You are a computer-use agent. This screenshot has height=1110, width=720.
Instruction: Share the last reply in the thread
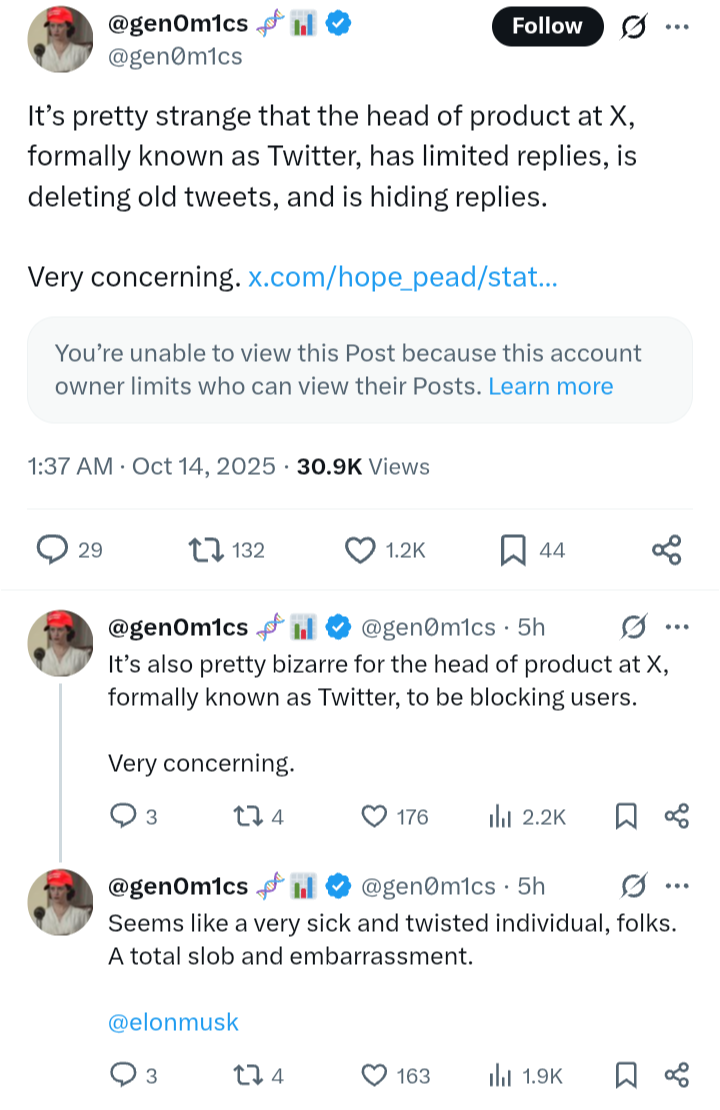click(x=677, y=1075)
